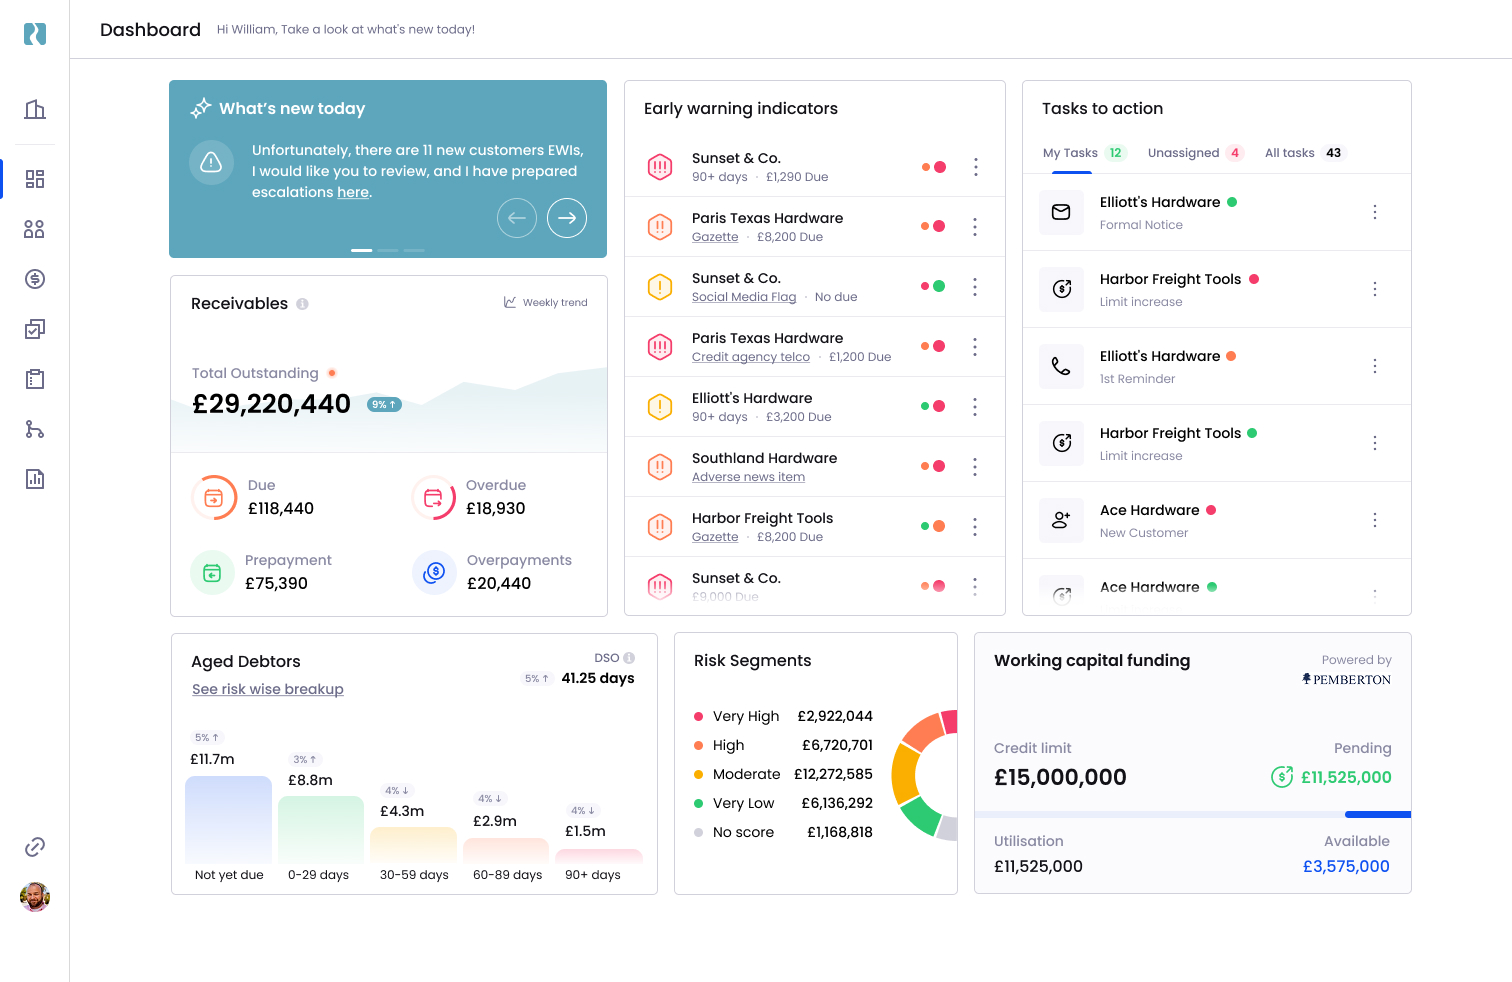Screen dimensions: 1512x982
Task: Switch to My Tasks tab
Action: click(x=1084, y=153)
